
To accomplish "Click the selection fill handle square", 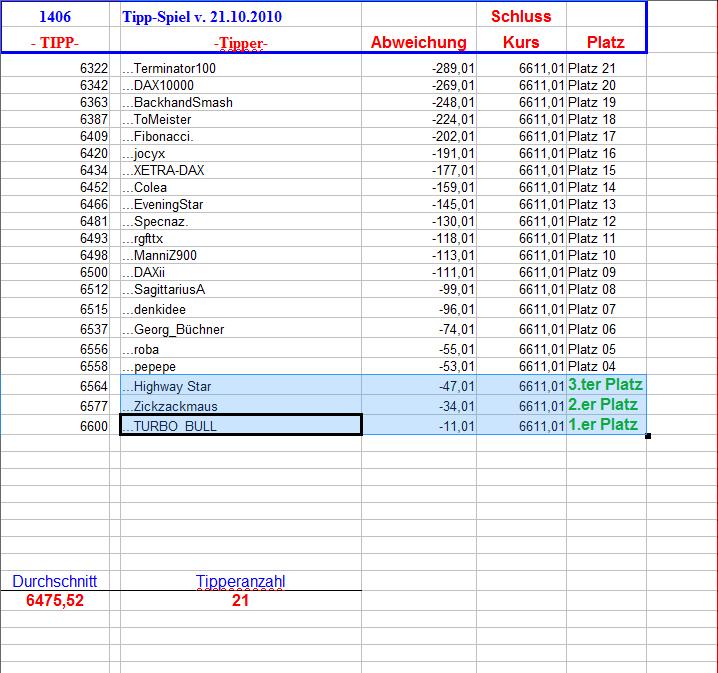I will (x=647, y=436).
